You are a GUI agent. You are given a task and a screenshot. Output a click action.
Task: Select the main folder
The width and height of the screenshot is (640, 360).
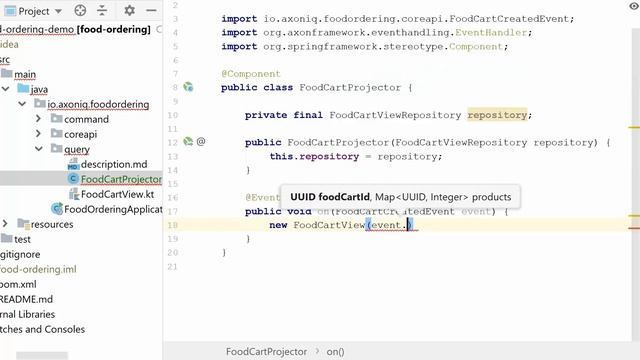coord(25,74)
